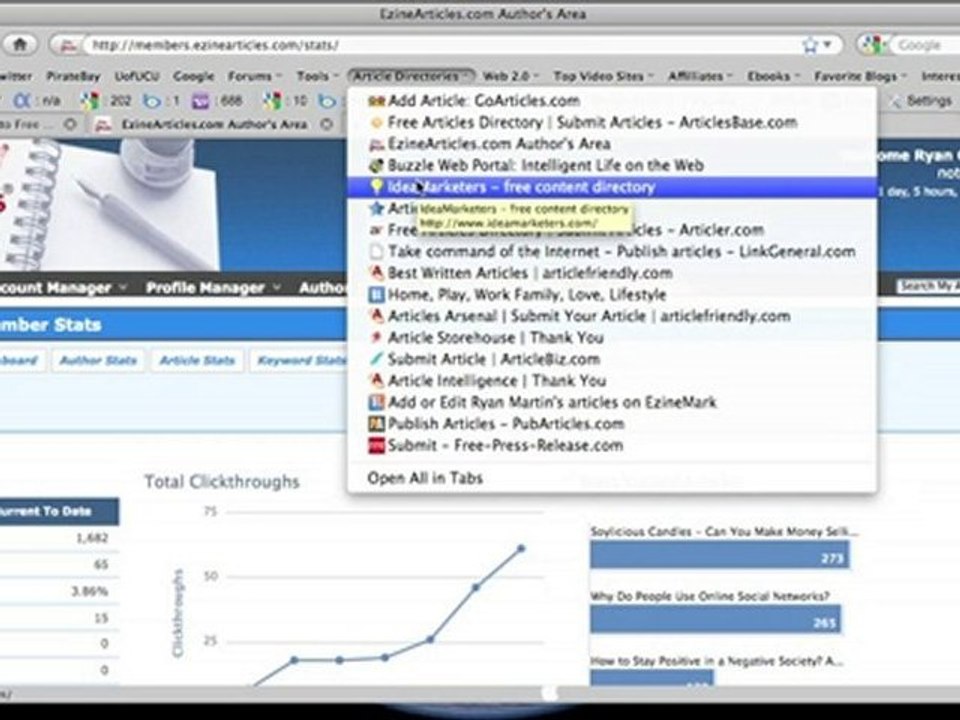Viewport: 960px width, 720px height.
Task: Open the UofUCU bookmark
Action: 137,76
